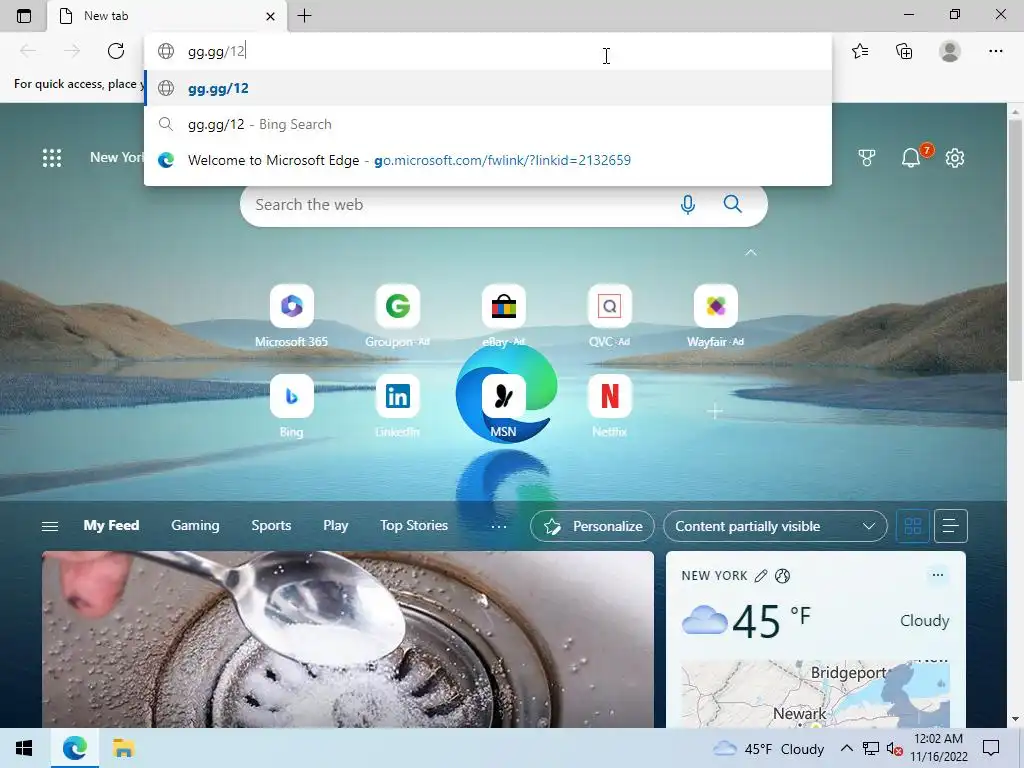Open the app launcher grid icon
The width and height of the screenshot is (1024, 768).
click(52, 157)
